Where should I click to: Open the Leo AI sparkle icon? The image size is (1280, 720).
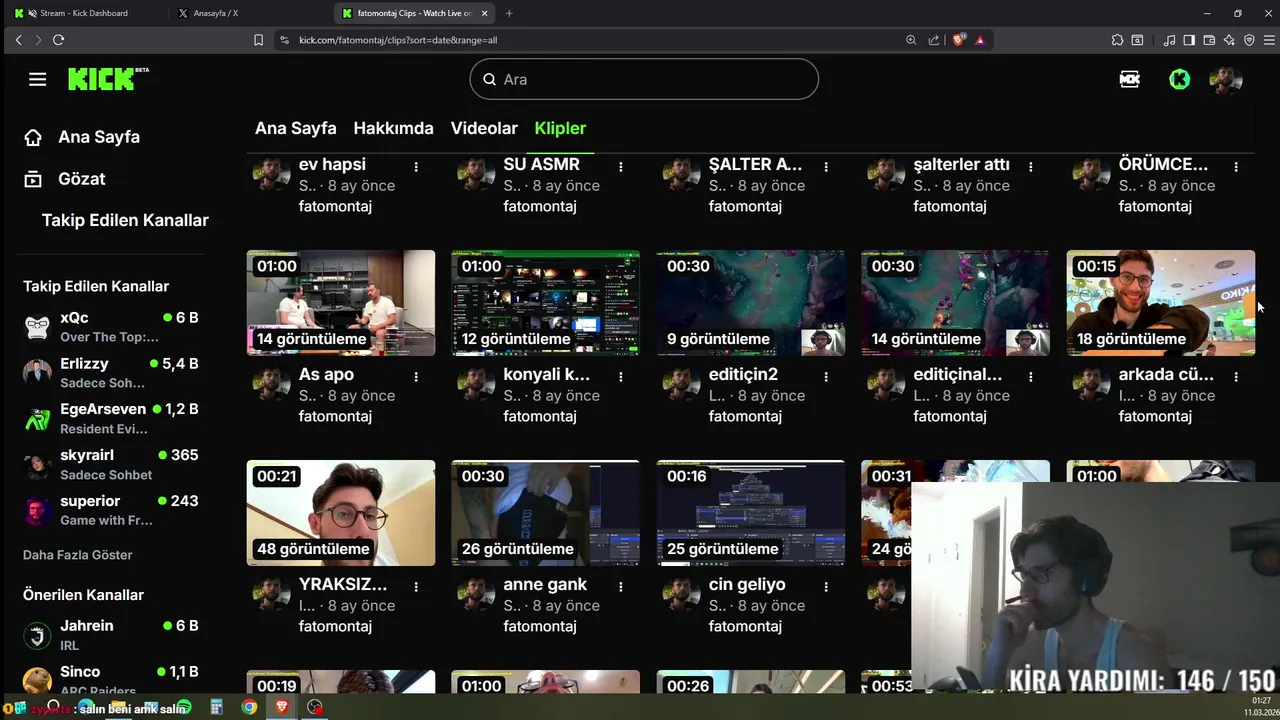[x=1229, y=40]
